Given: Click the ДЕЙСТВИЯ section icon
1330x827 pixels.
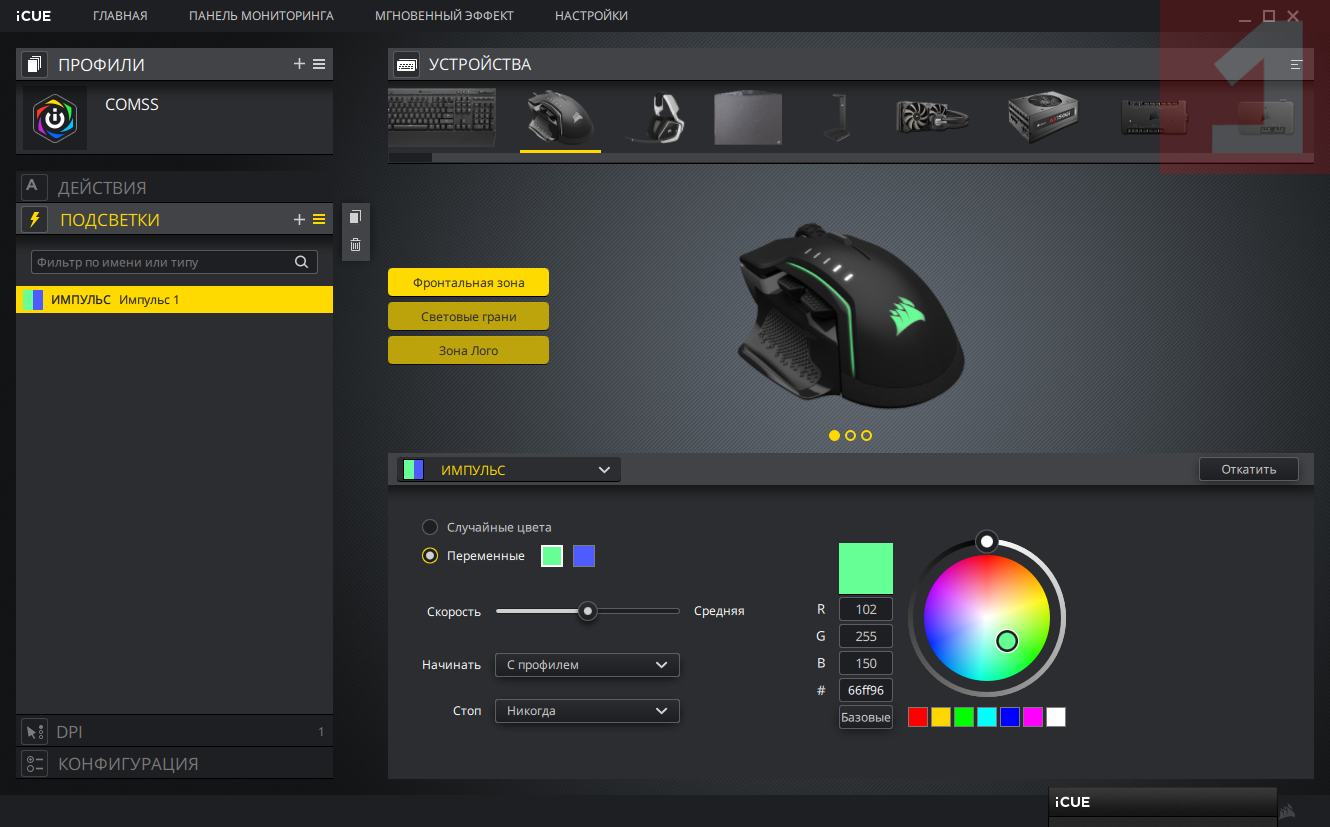Looking at the screenshot, I should pos(33,187).
